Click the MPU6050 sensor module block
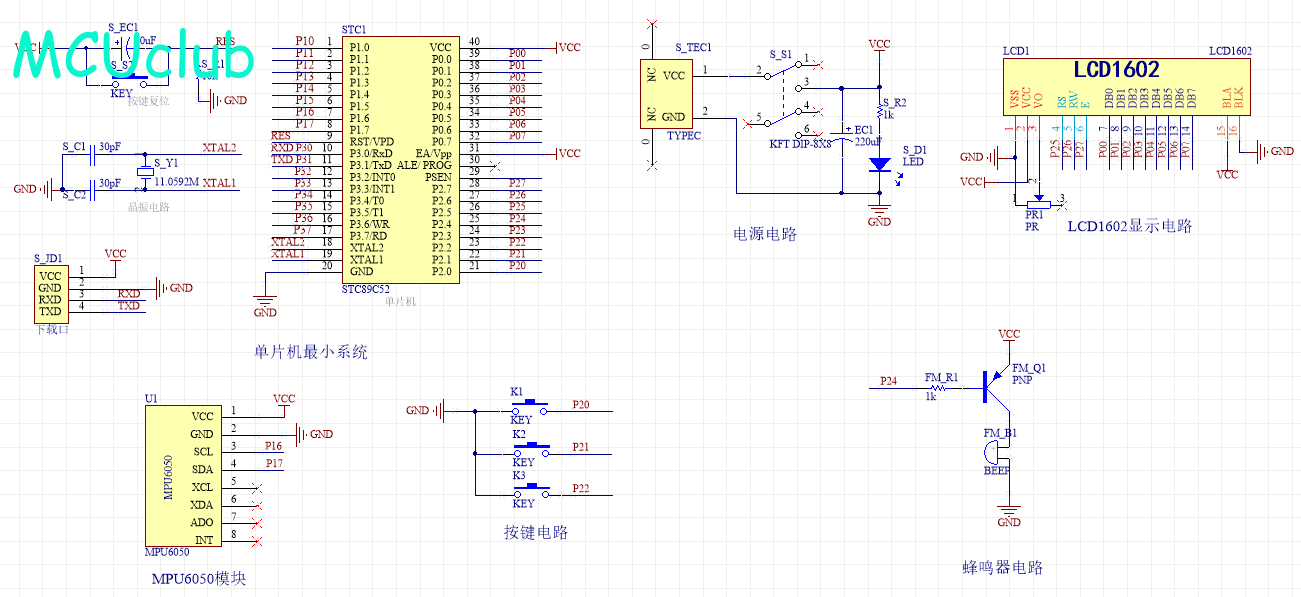 pos(181,475)
